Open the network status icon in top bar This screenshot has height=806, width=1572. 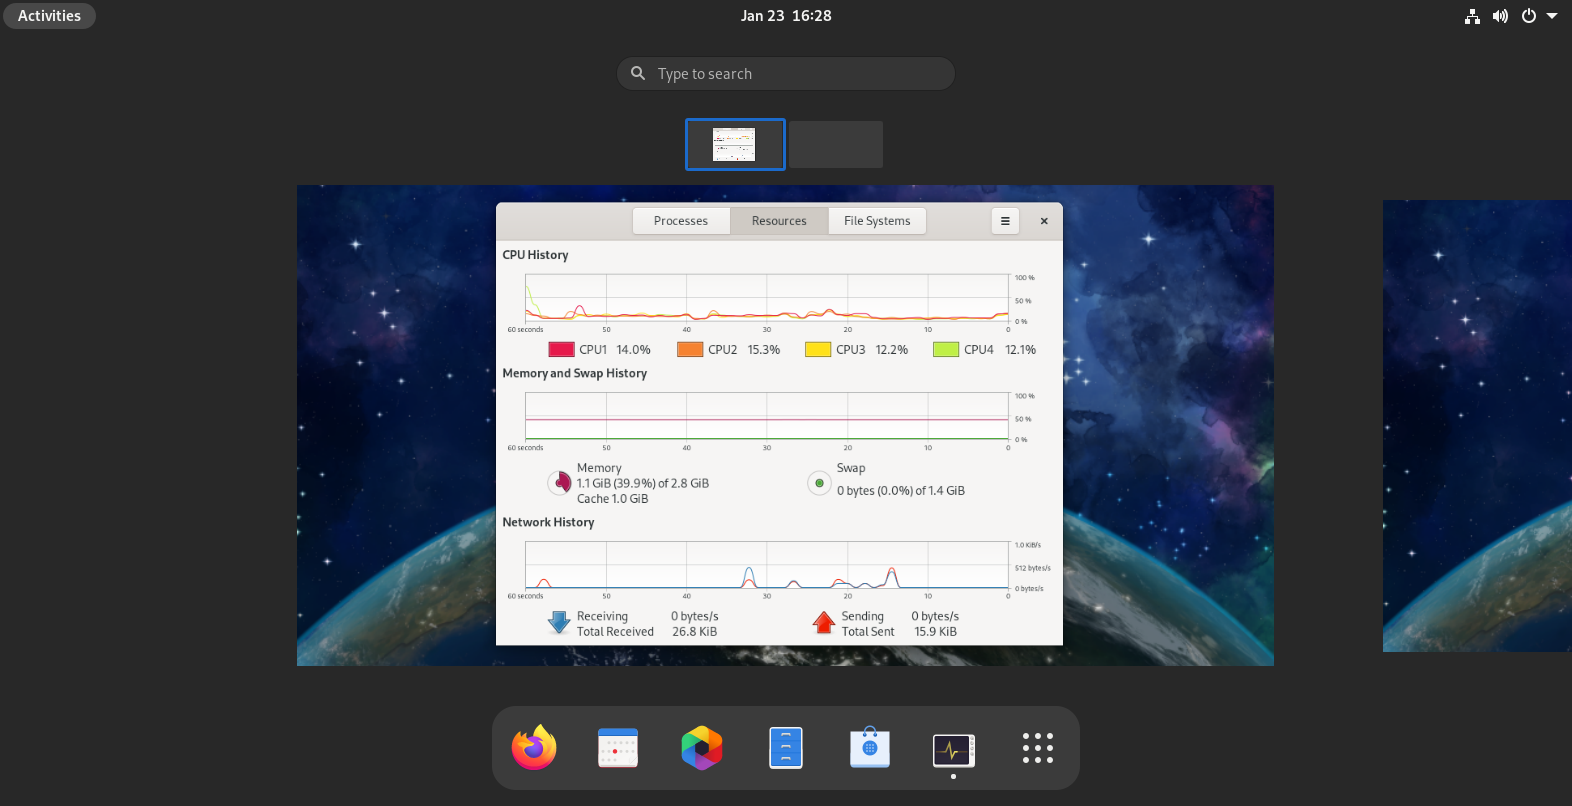[1472, 16]
